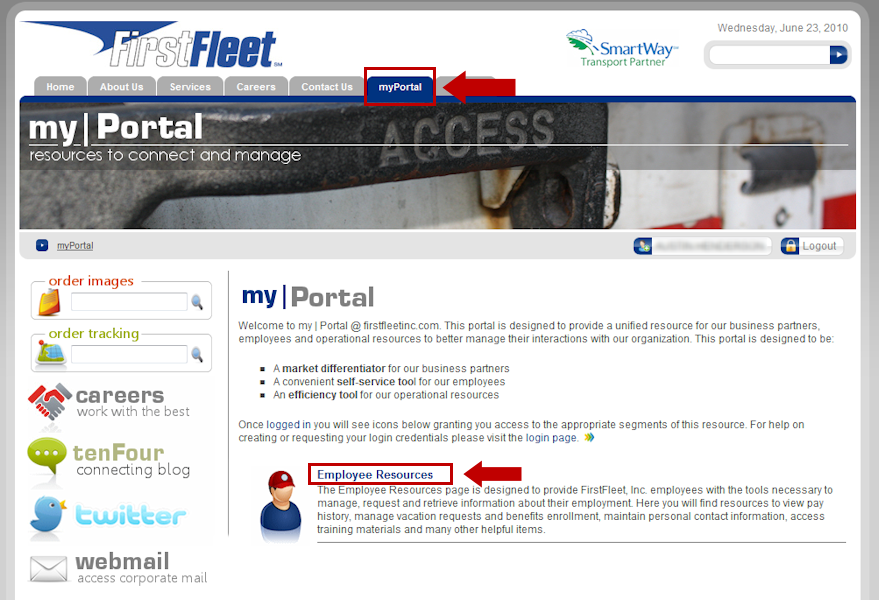Click the Twitter bird icon

coord(48,514)
